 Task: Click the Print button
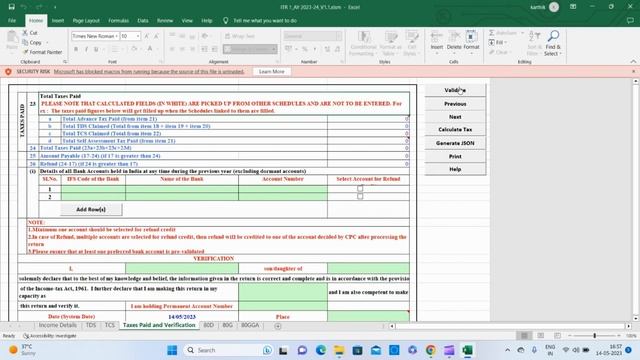click(x=455, y=156)
